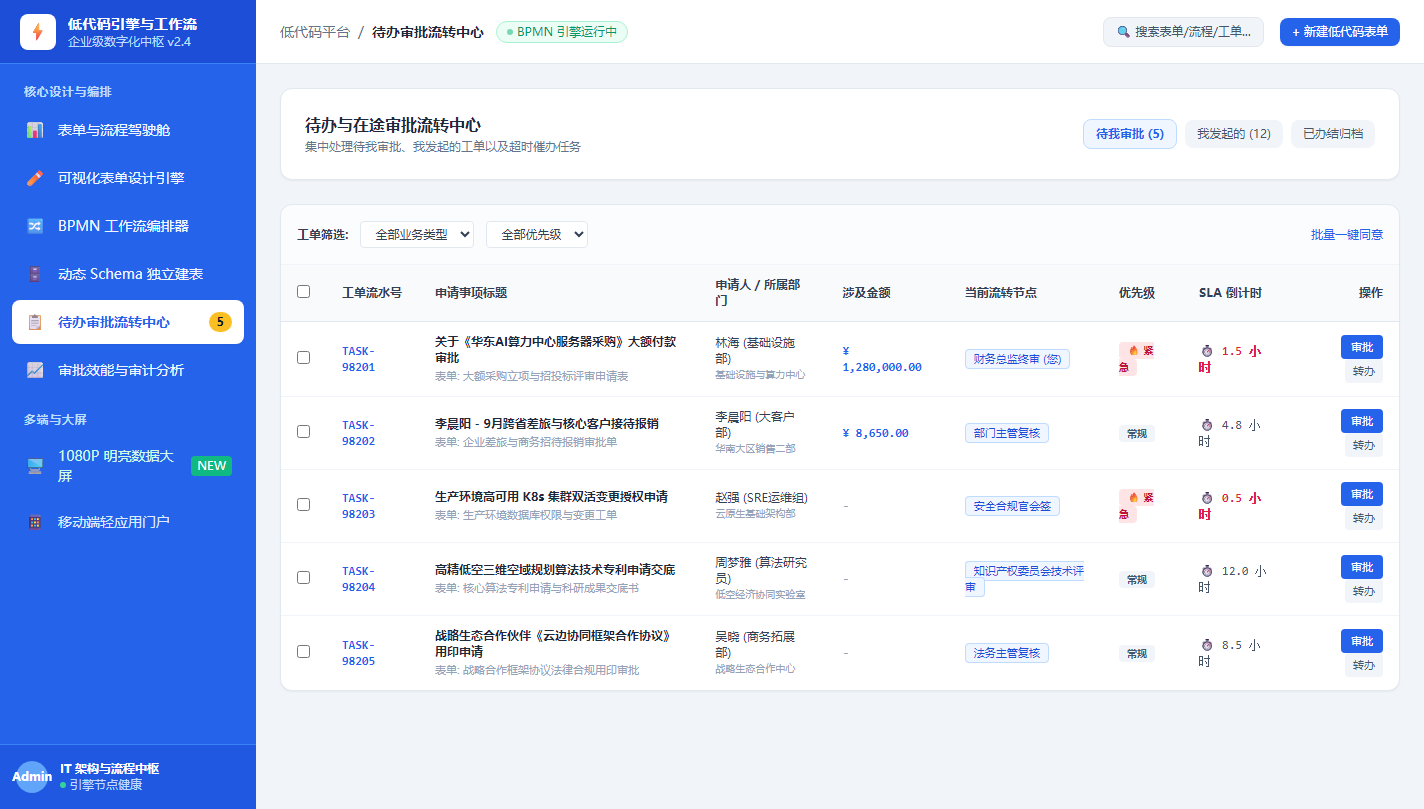Check the box for TASK-98202
Screen dimensions: 1424x809
pos(304,431)
